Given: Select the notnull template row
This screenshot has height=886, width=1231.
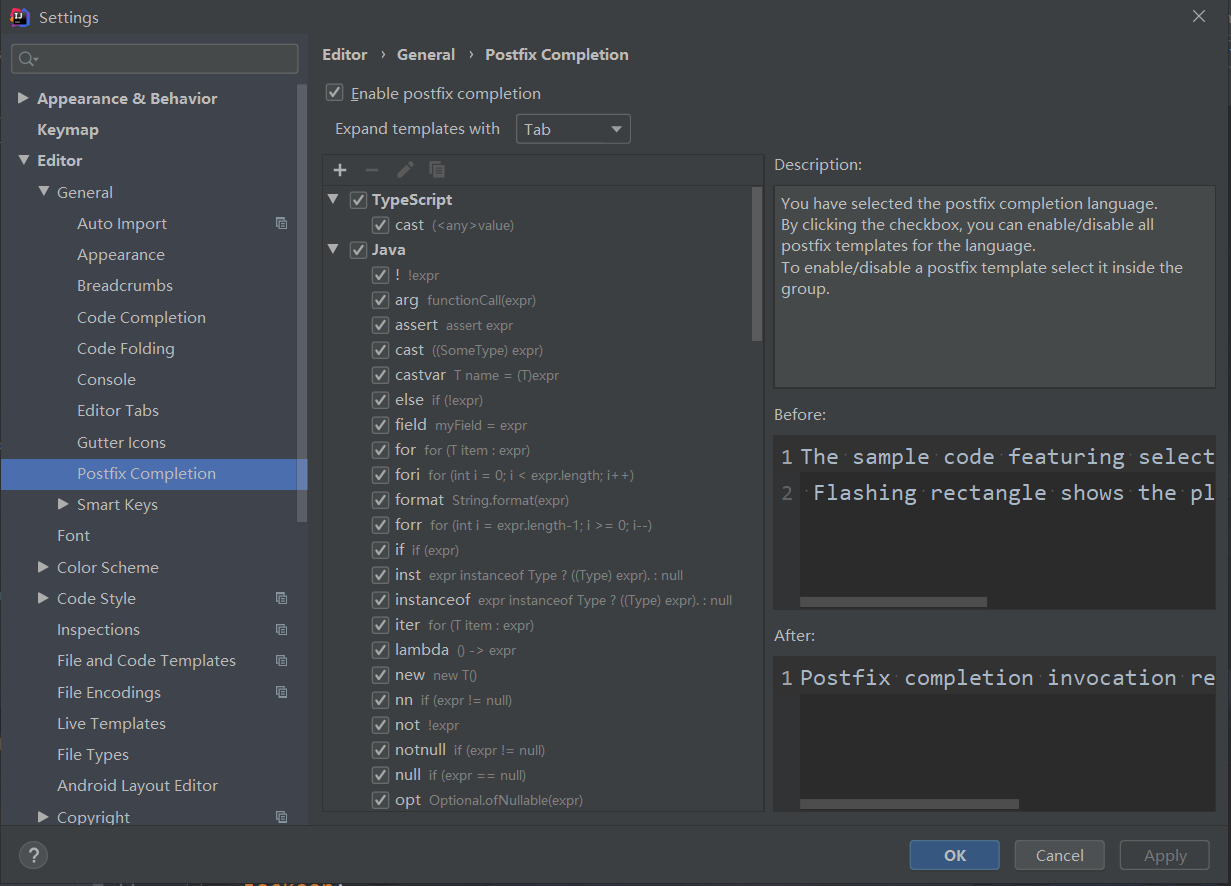Looking at the screenshot, I should point(544,750).
